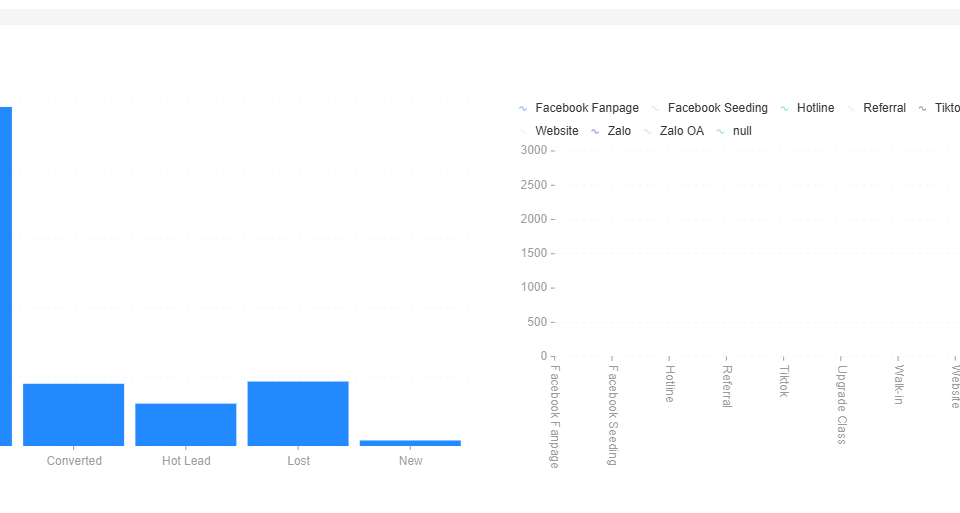This screenshot has width=960, height=513.
Task: Click the Zalo OA legend line marker
Action: click(647, 131)
